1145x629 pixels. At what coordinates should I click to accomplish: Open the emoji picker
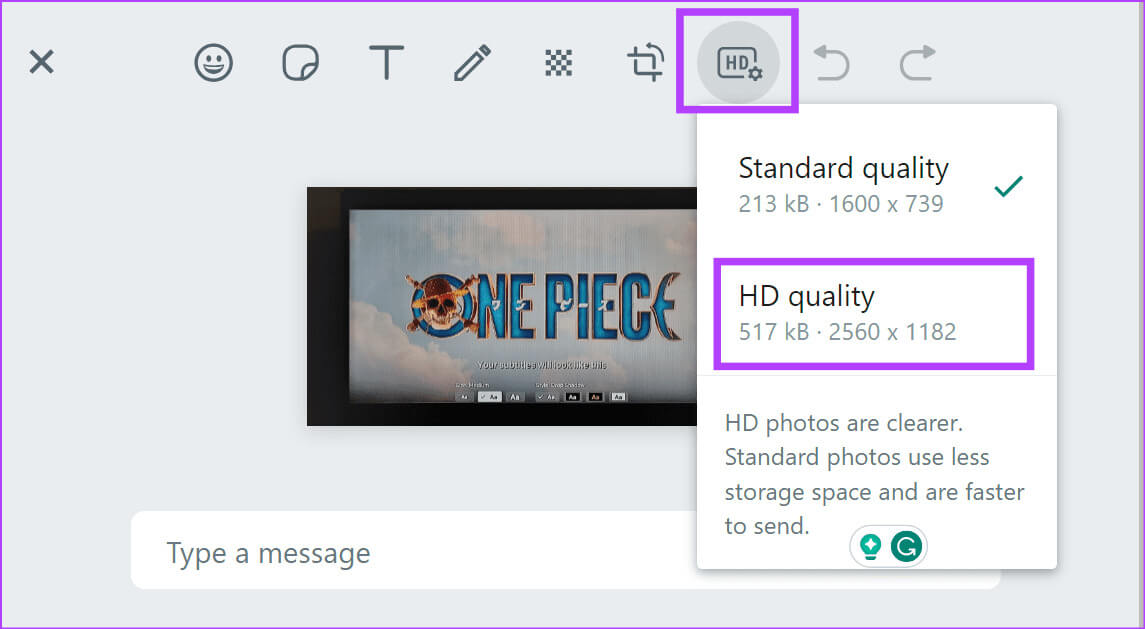(214, 62)
